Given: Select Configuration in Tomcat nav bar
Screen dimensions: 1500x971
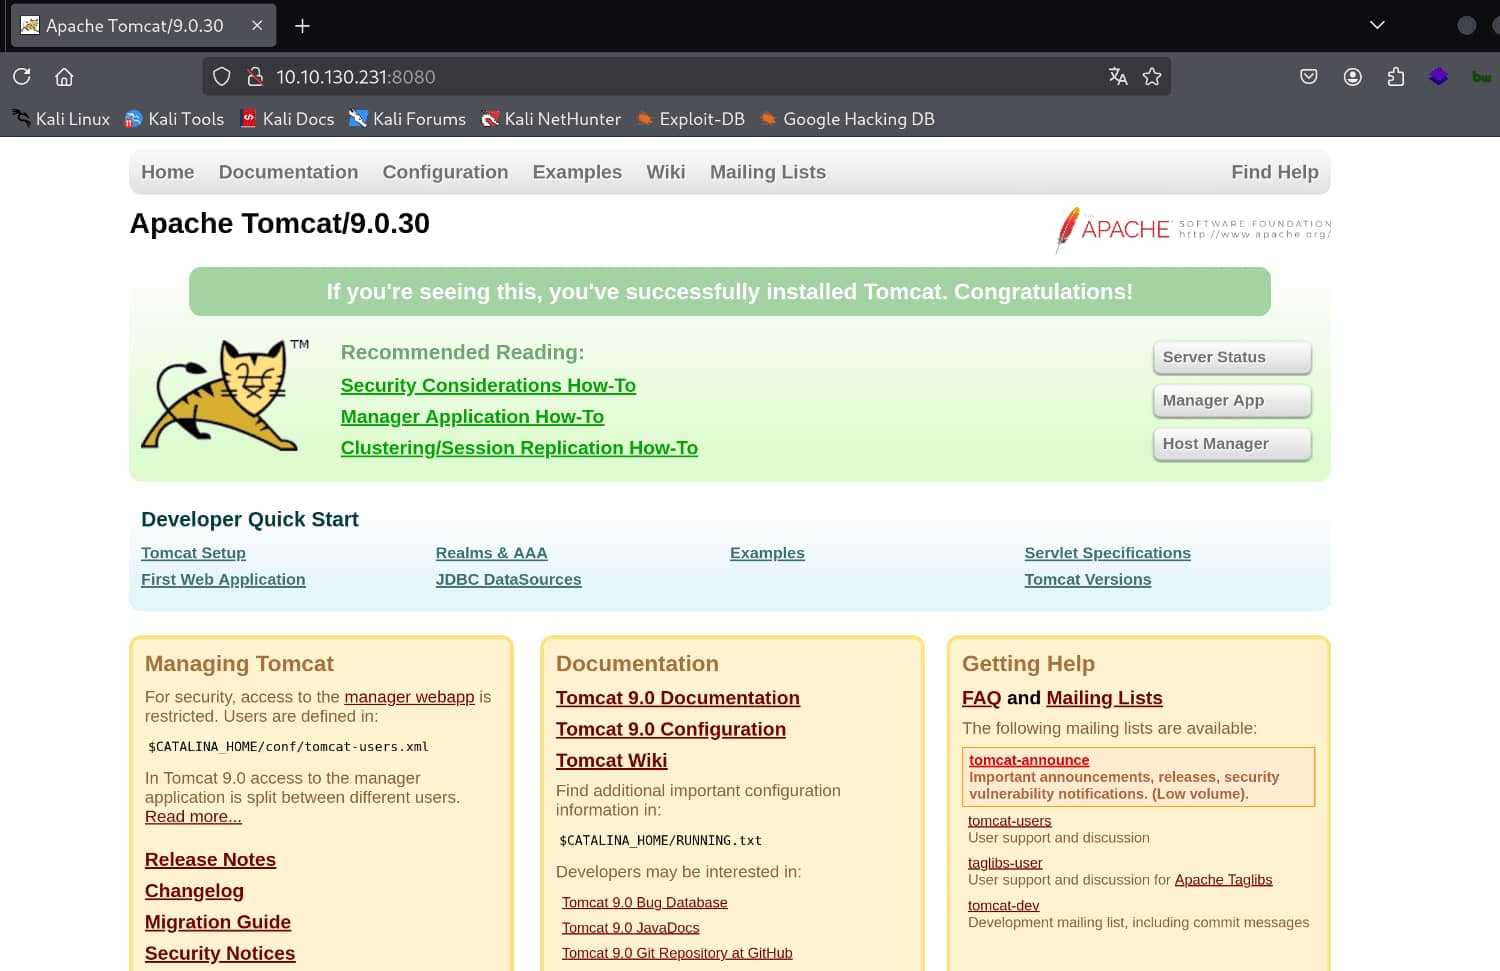Looking at the screenshot, I should tap(445, 172).
